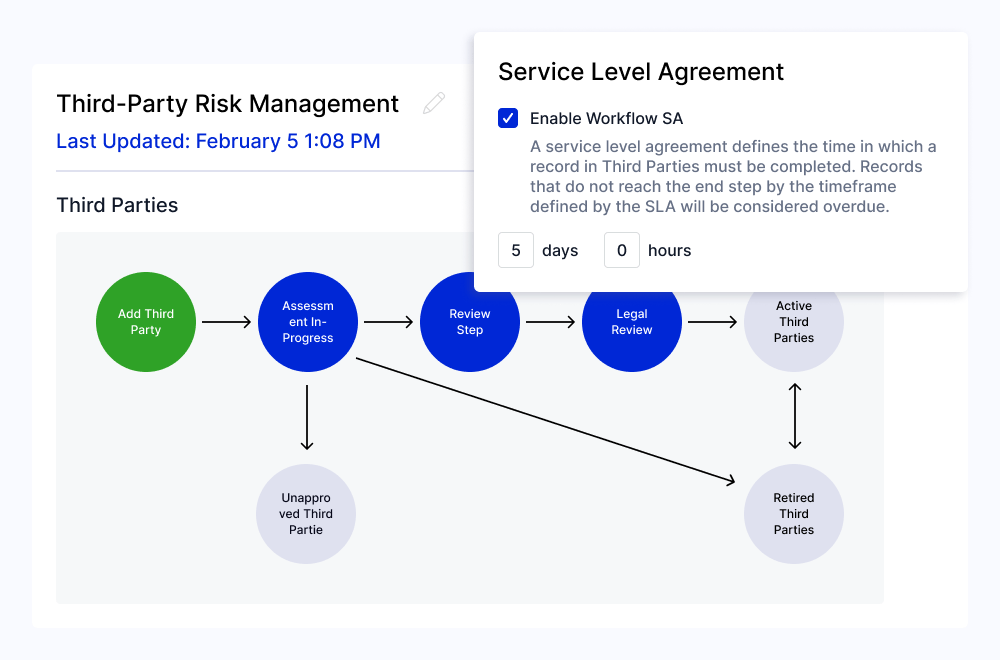Click the days label text
The width and height of the screenshot is (1000, 660).
tap(560, 251)
